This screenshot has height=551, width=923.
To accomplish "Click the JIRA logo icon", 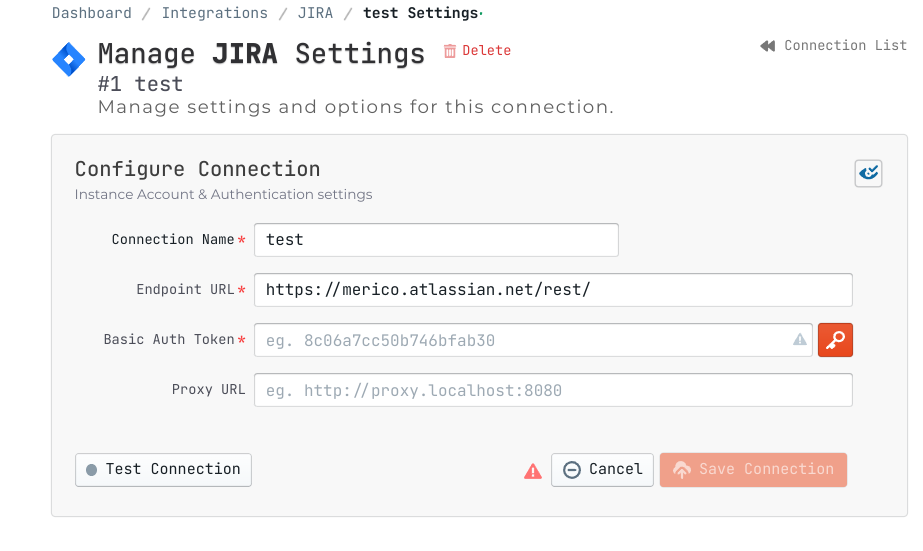I will click(69, 59).
